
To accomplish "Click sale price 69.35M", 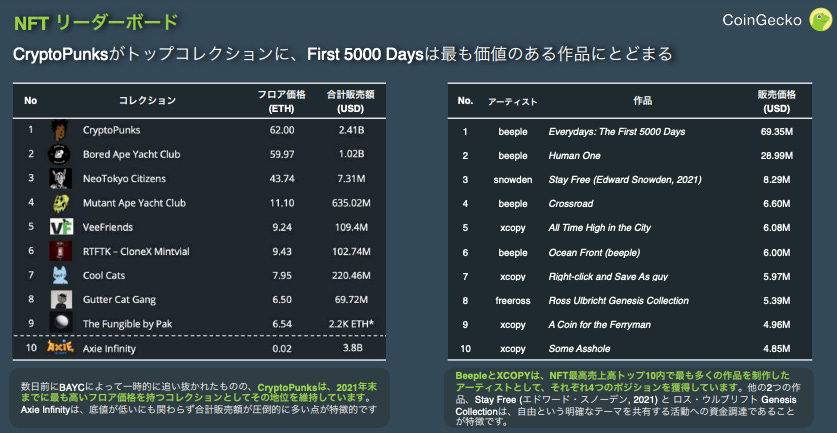I will pos(776,131).
